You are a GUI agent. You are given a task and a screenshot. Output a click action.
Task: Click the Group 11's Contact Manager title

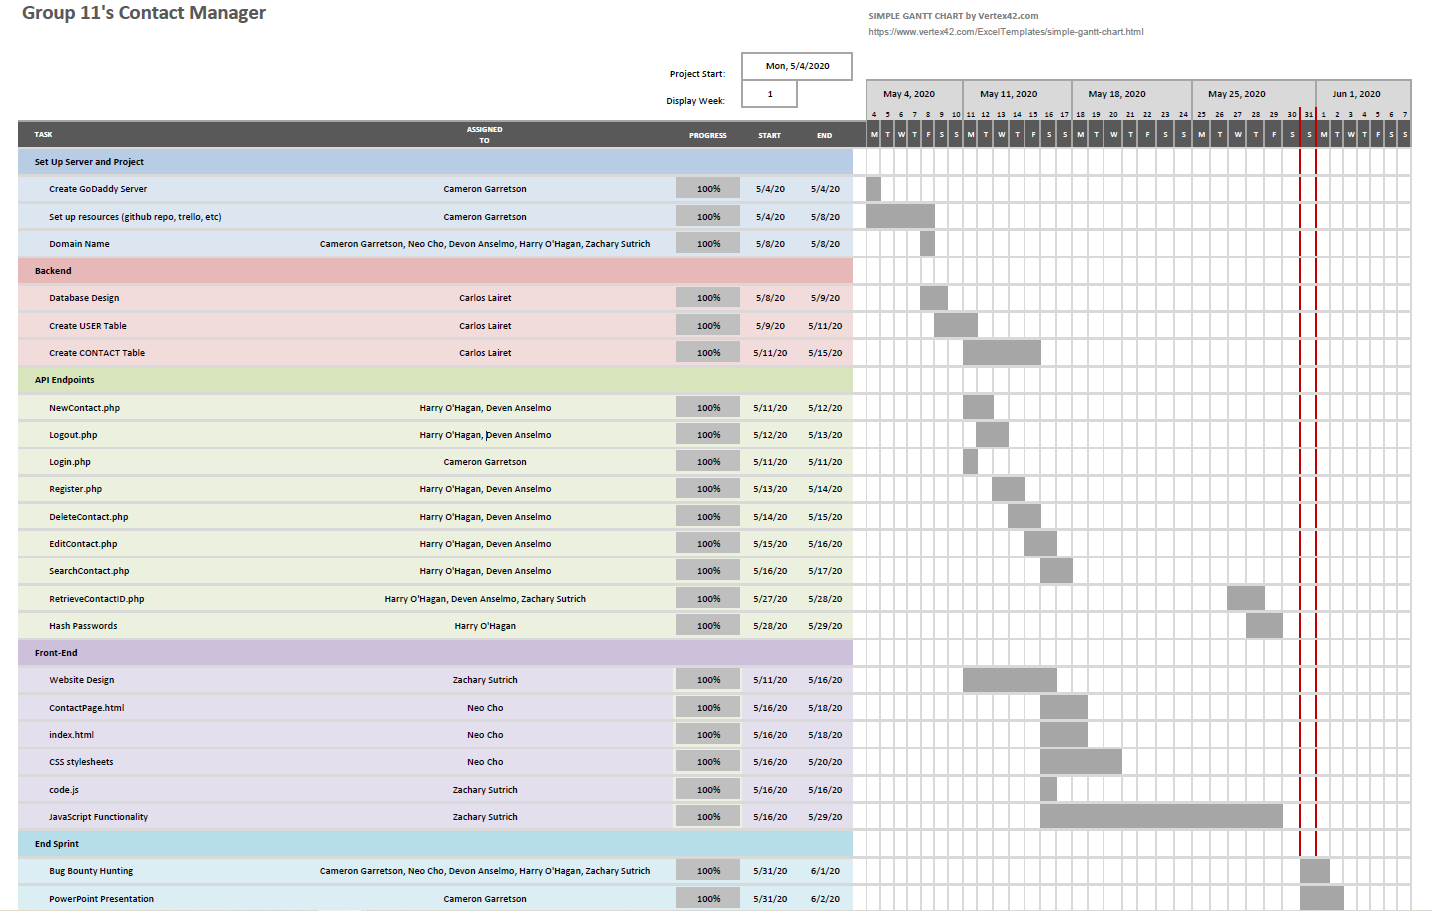144,13
